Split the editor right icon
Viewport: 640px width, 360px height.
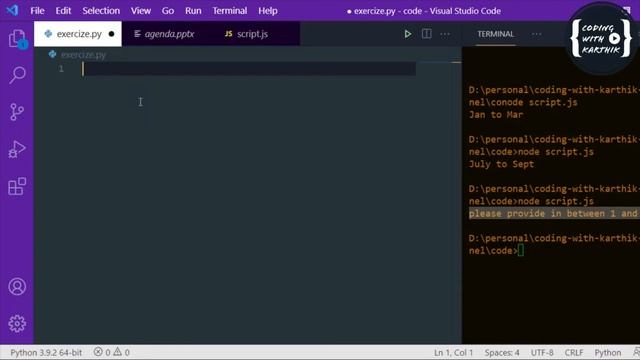coord(427,34)
